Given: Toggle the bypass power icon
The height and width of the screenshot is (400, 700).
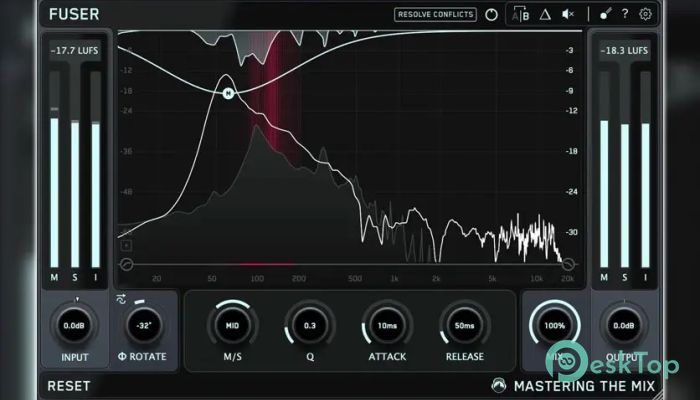Looking at the screenshot, I should tap(491, 15).
